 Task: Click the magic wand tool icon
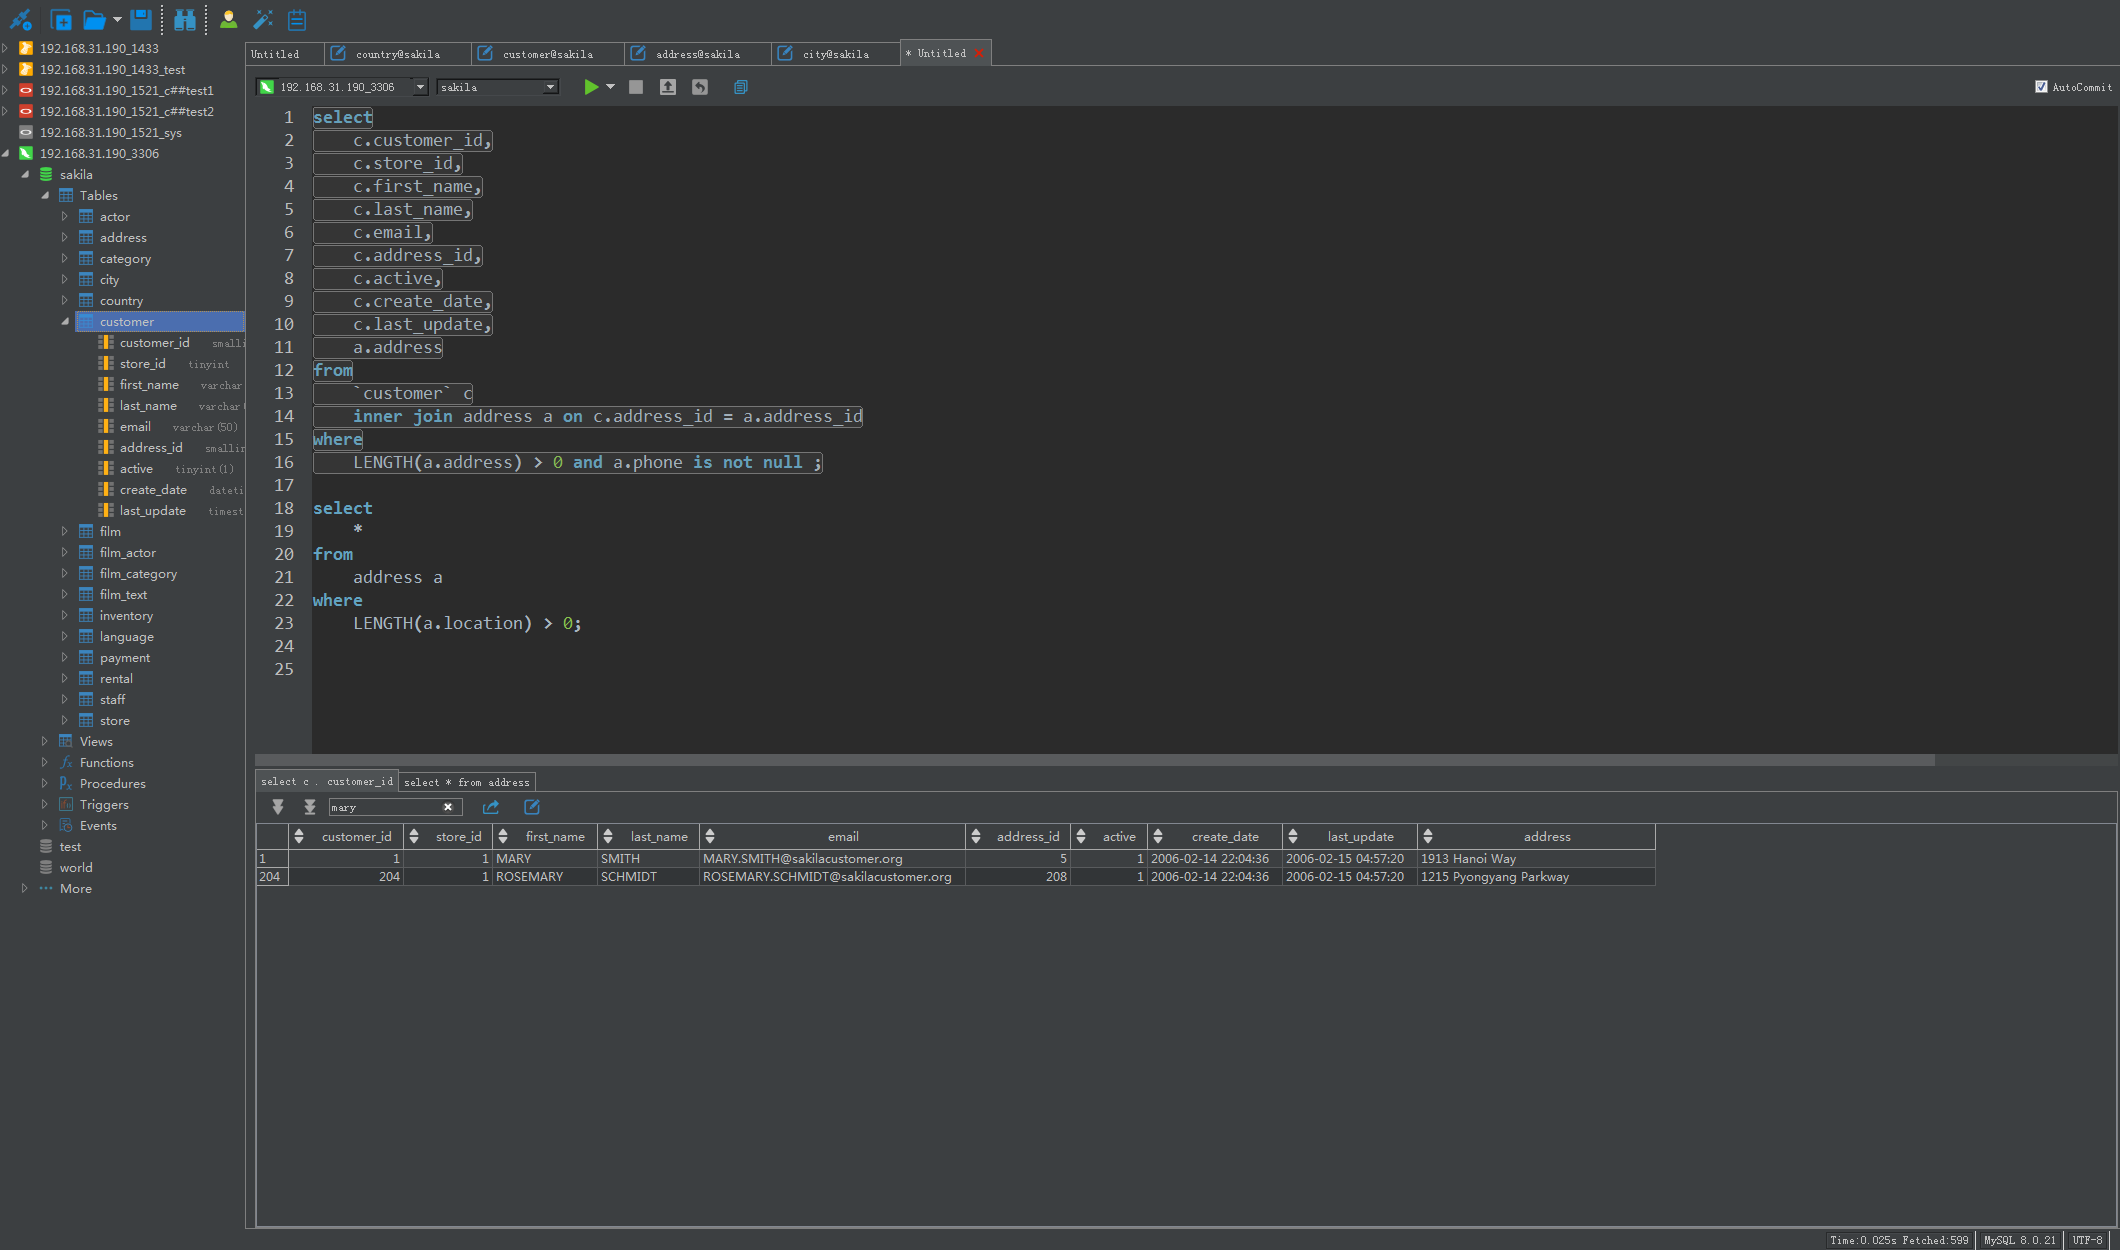[x=263, y=19]
